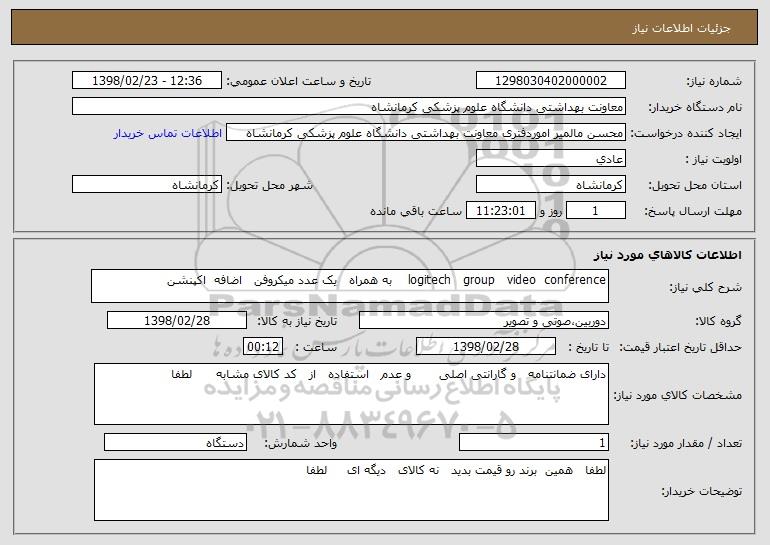
Task: Click the تاریخ نیاز به کالا field 1398/02/28
Action: pyautogui.click(x=177, y=320)
